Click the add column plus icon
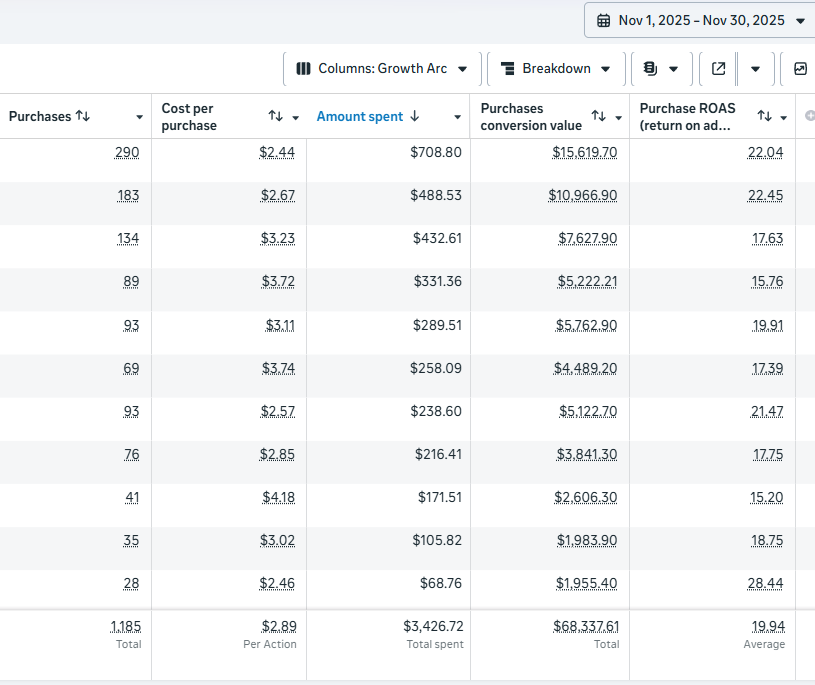The image size is (815, 685). 808,117
